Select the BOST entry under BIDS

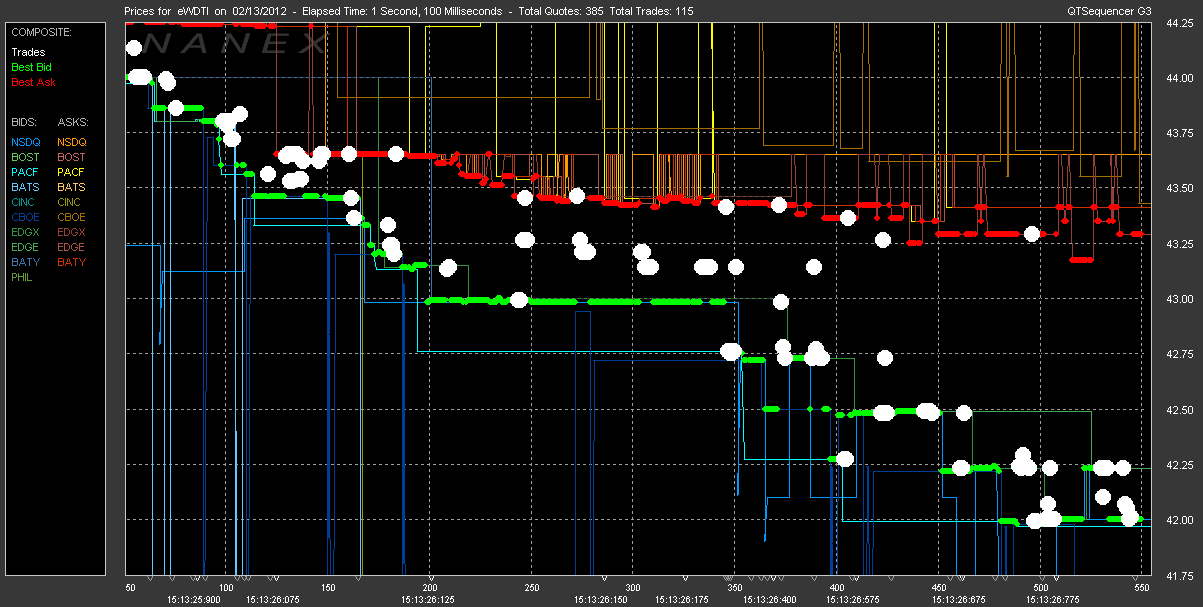(25, 157)
